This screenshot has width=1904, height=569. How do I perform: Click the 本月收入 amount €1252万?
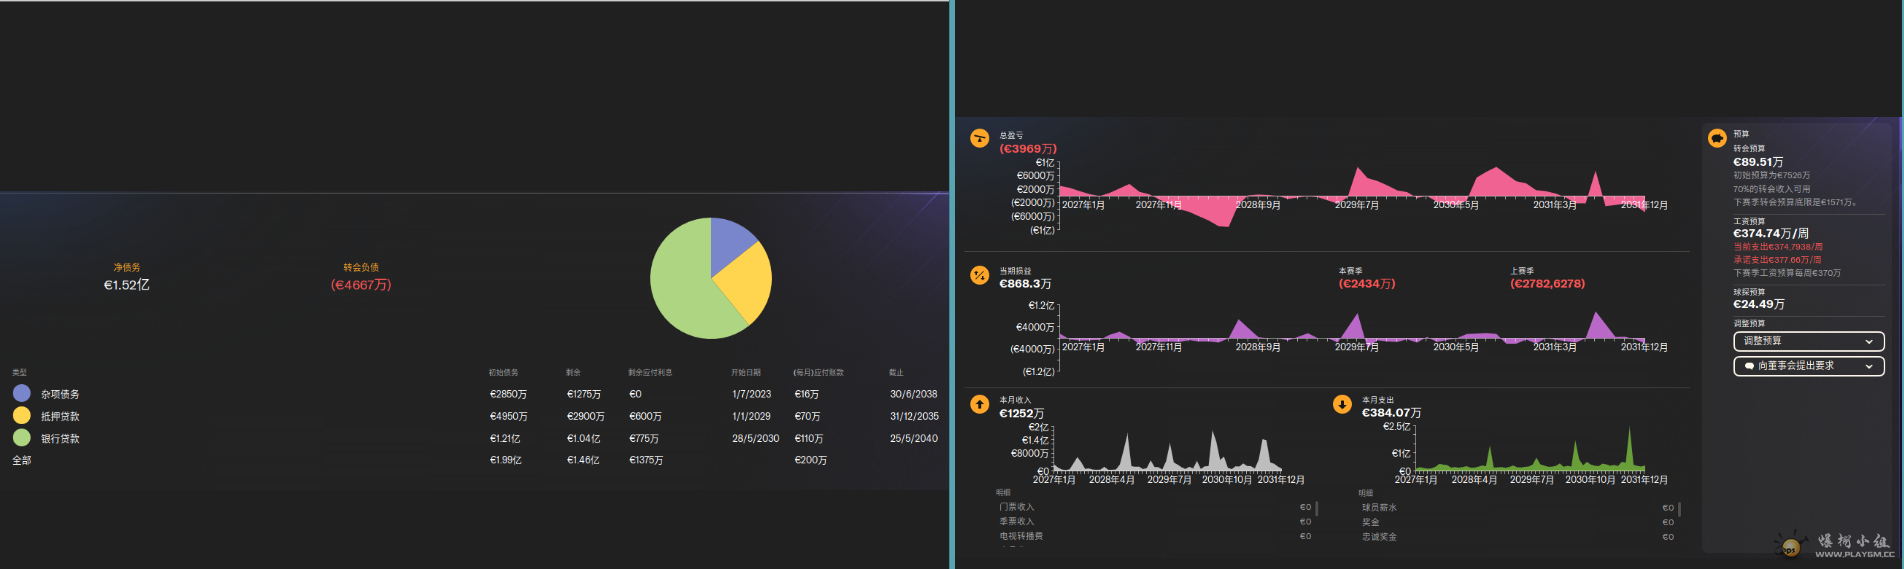1022,413
